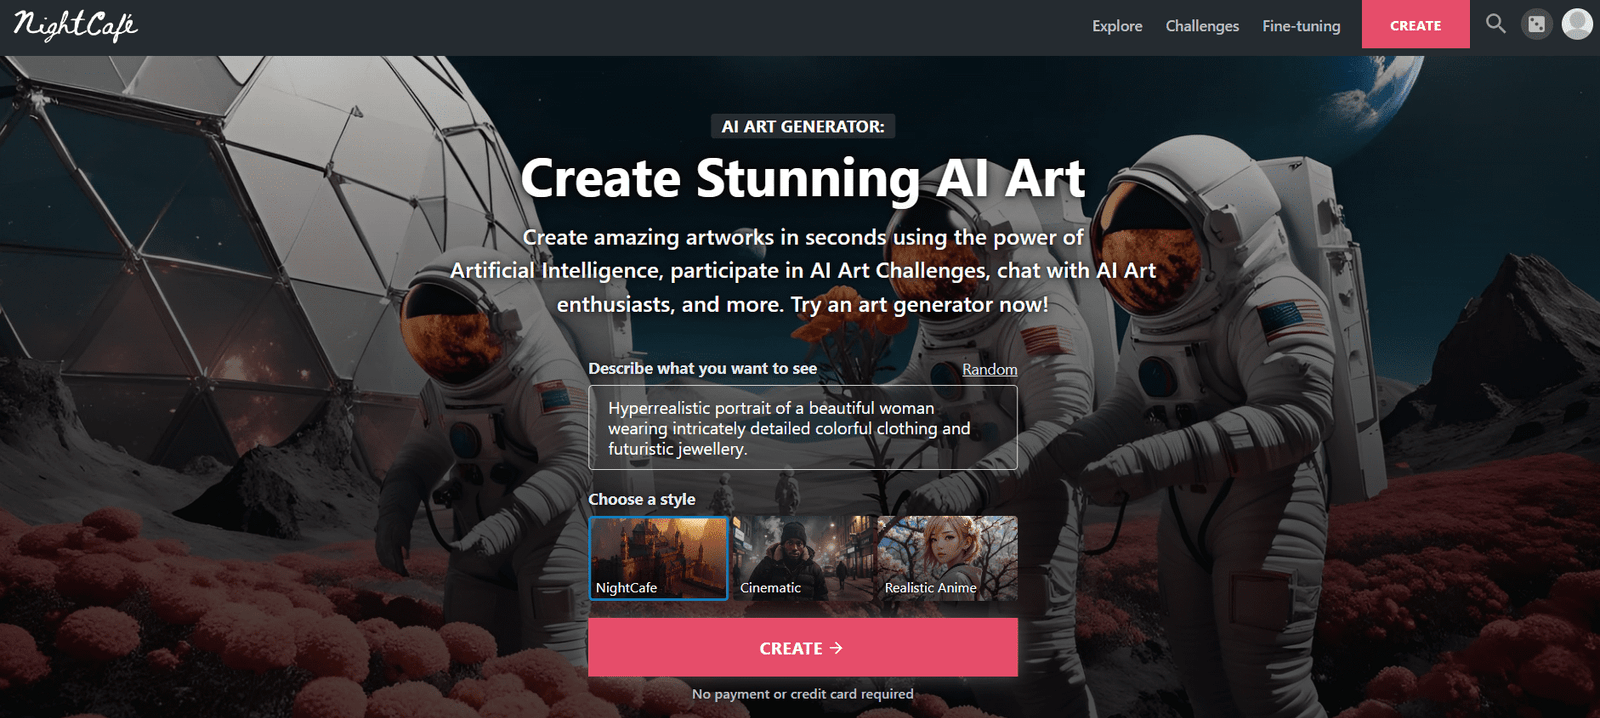Click the NightCafe logo in the header
The height and width of the screenshot is (718, 1600).
click(x=75, y=25)
